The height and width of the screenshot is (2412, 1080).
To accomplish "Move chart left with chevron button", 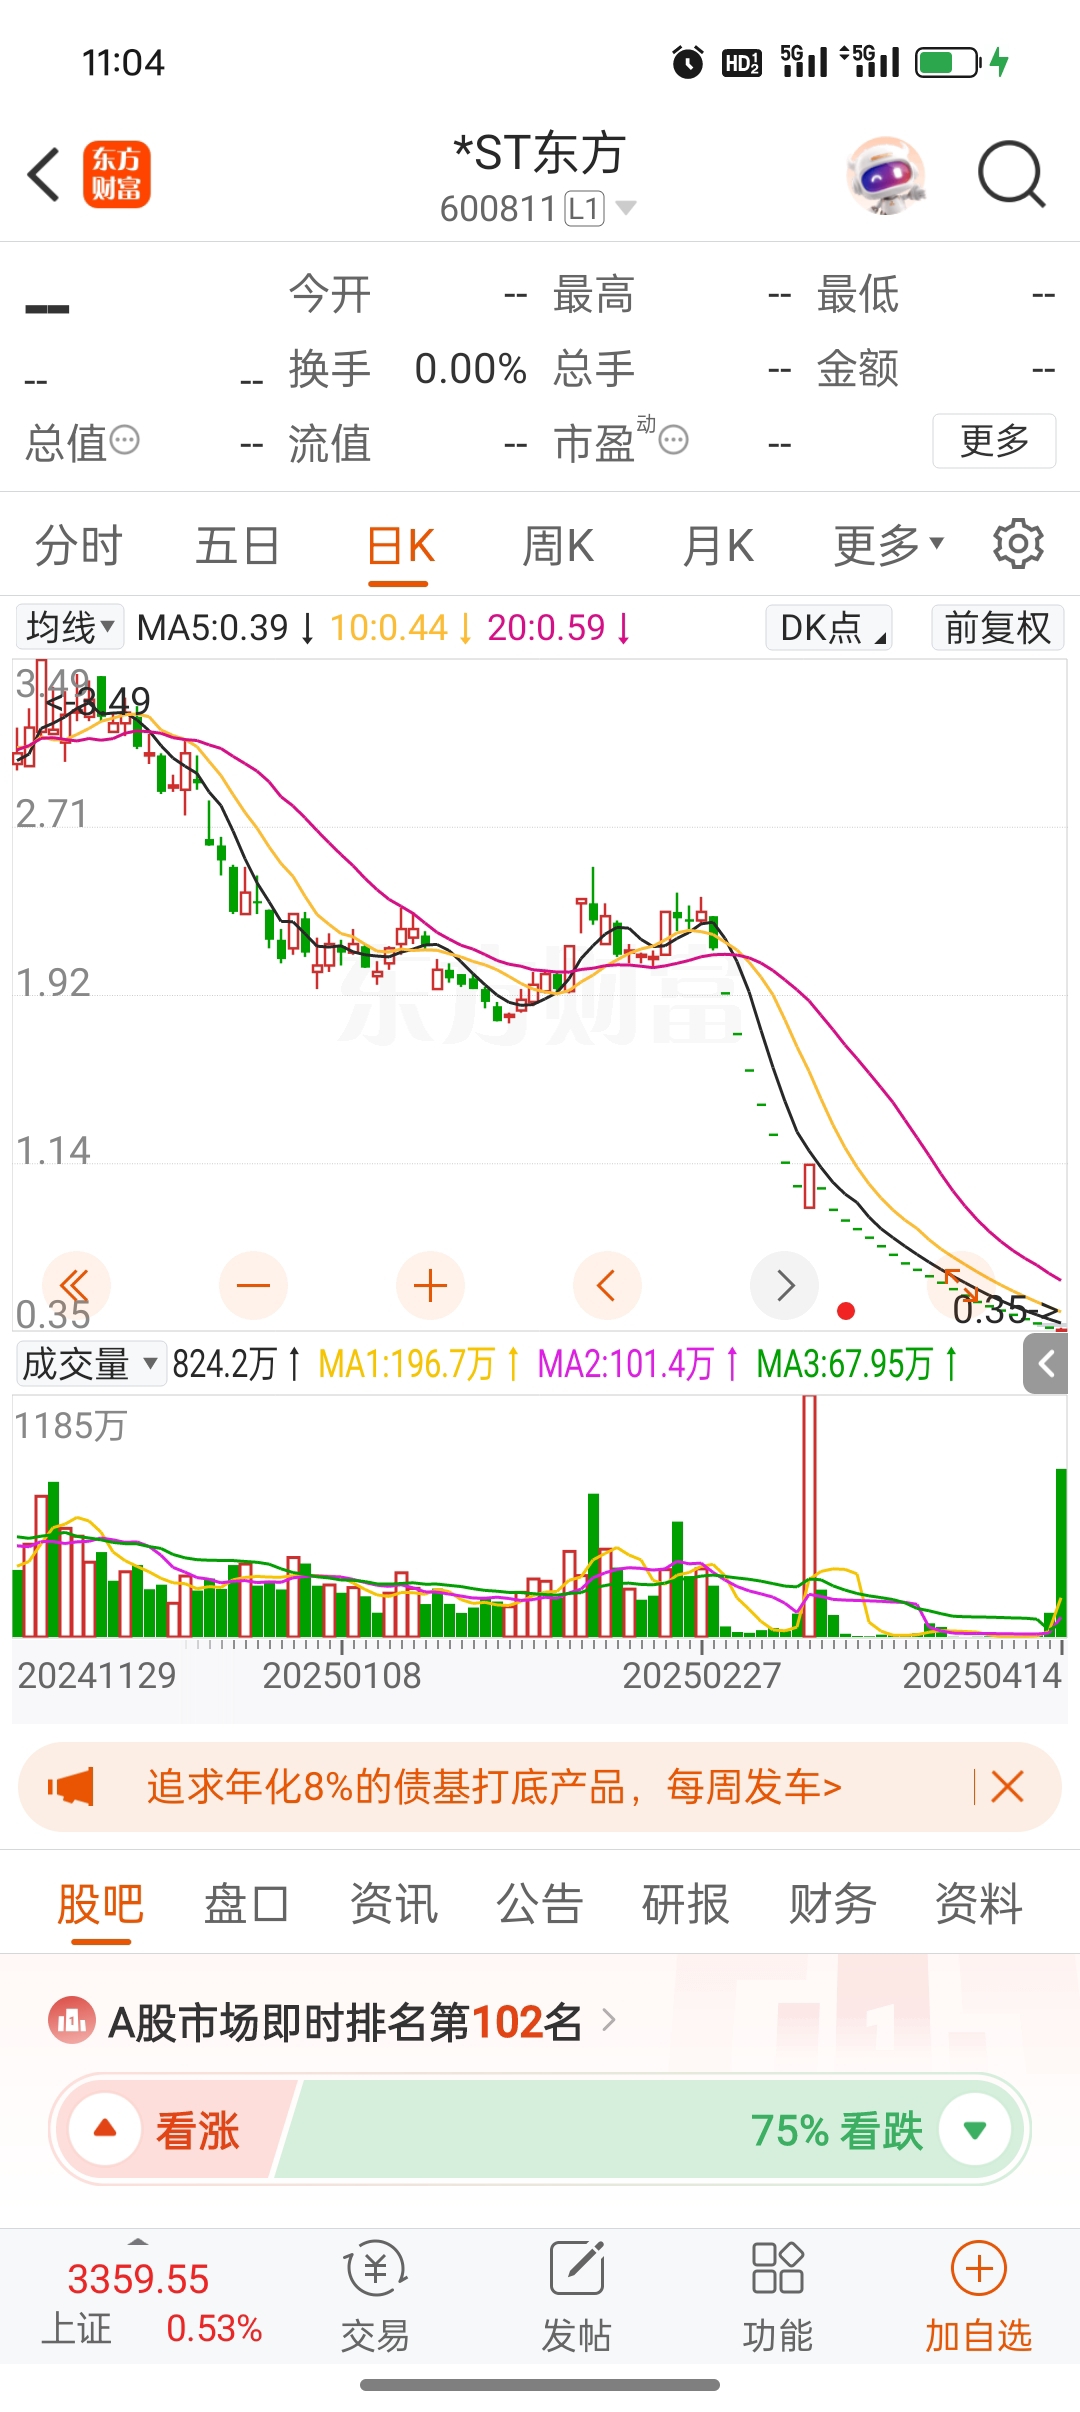I will [606, 1285].
